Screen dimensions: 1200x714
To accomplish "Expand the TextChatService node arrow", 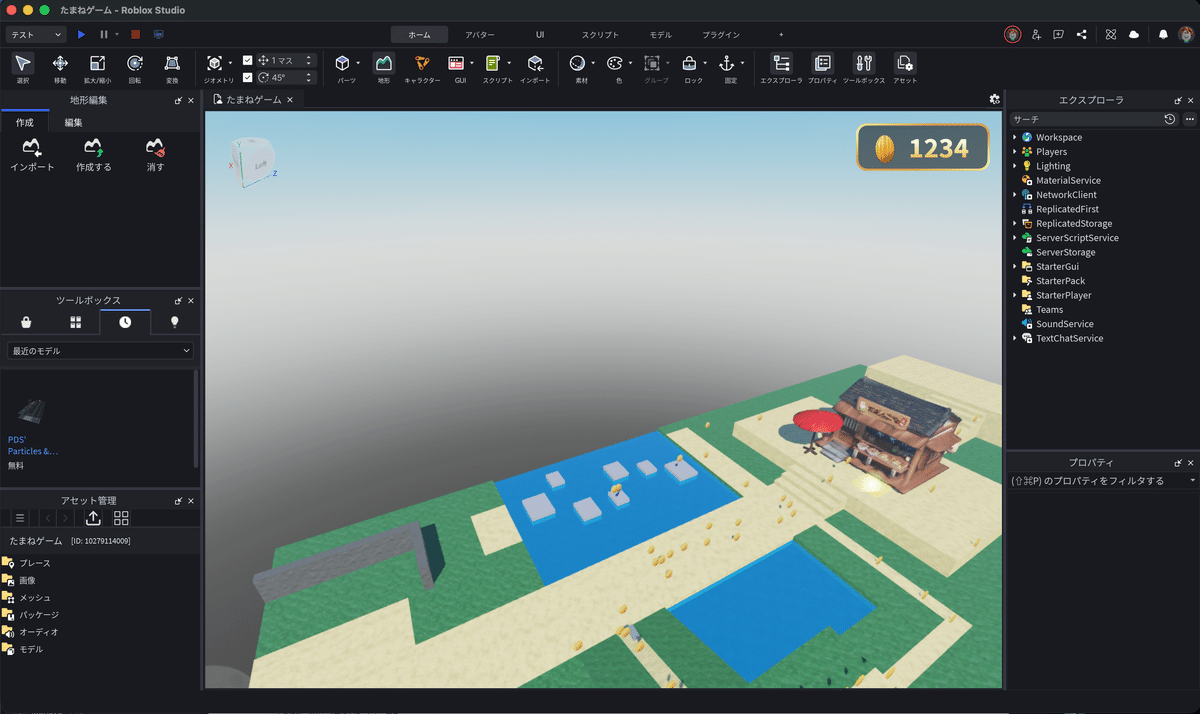I will click(1014, 338).
